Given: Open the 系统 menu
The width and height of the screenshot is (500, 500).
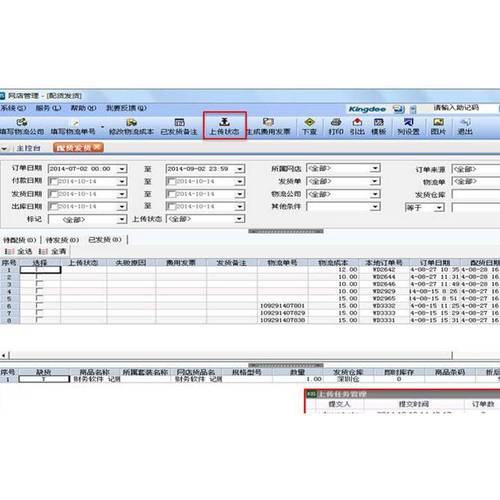Looking at the screenshot, I should [13, 108].
